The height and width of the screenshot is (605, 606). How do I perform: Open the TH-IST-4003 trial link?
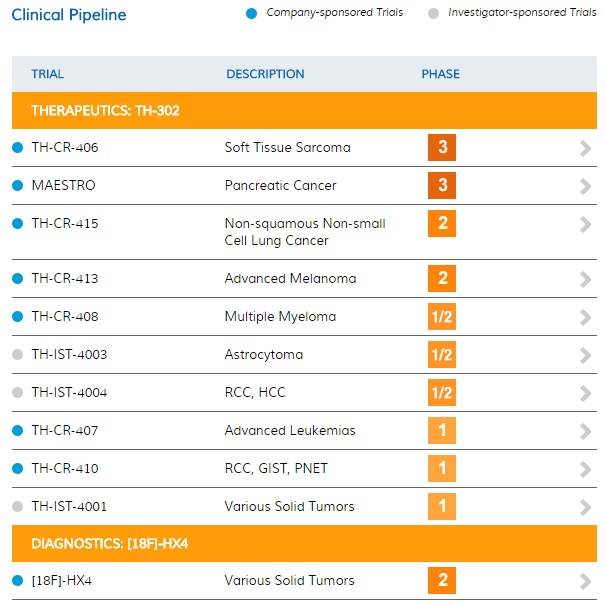tap(69, 355)
